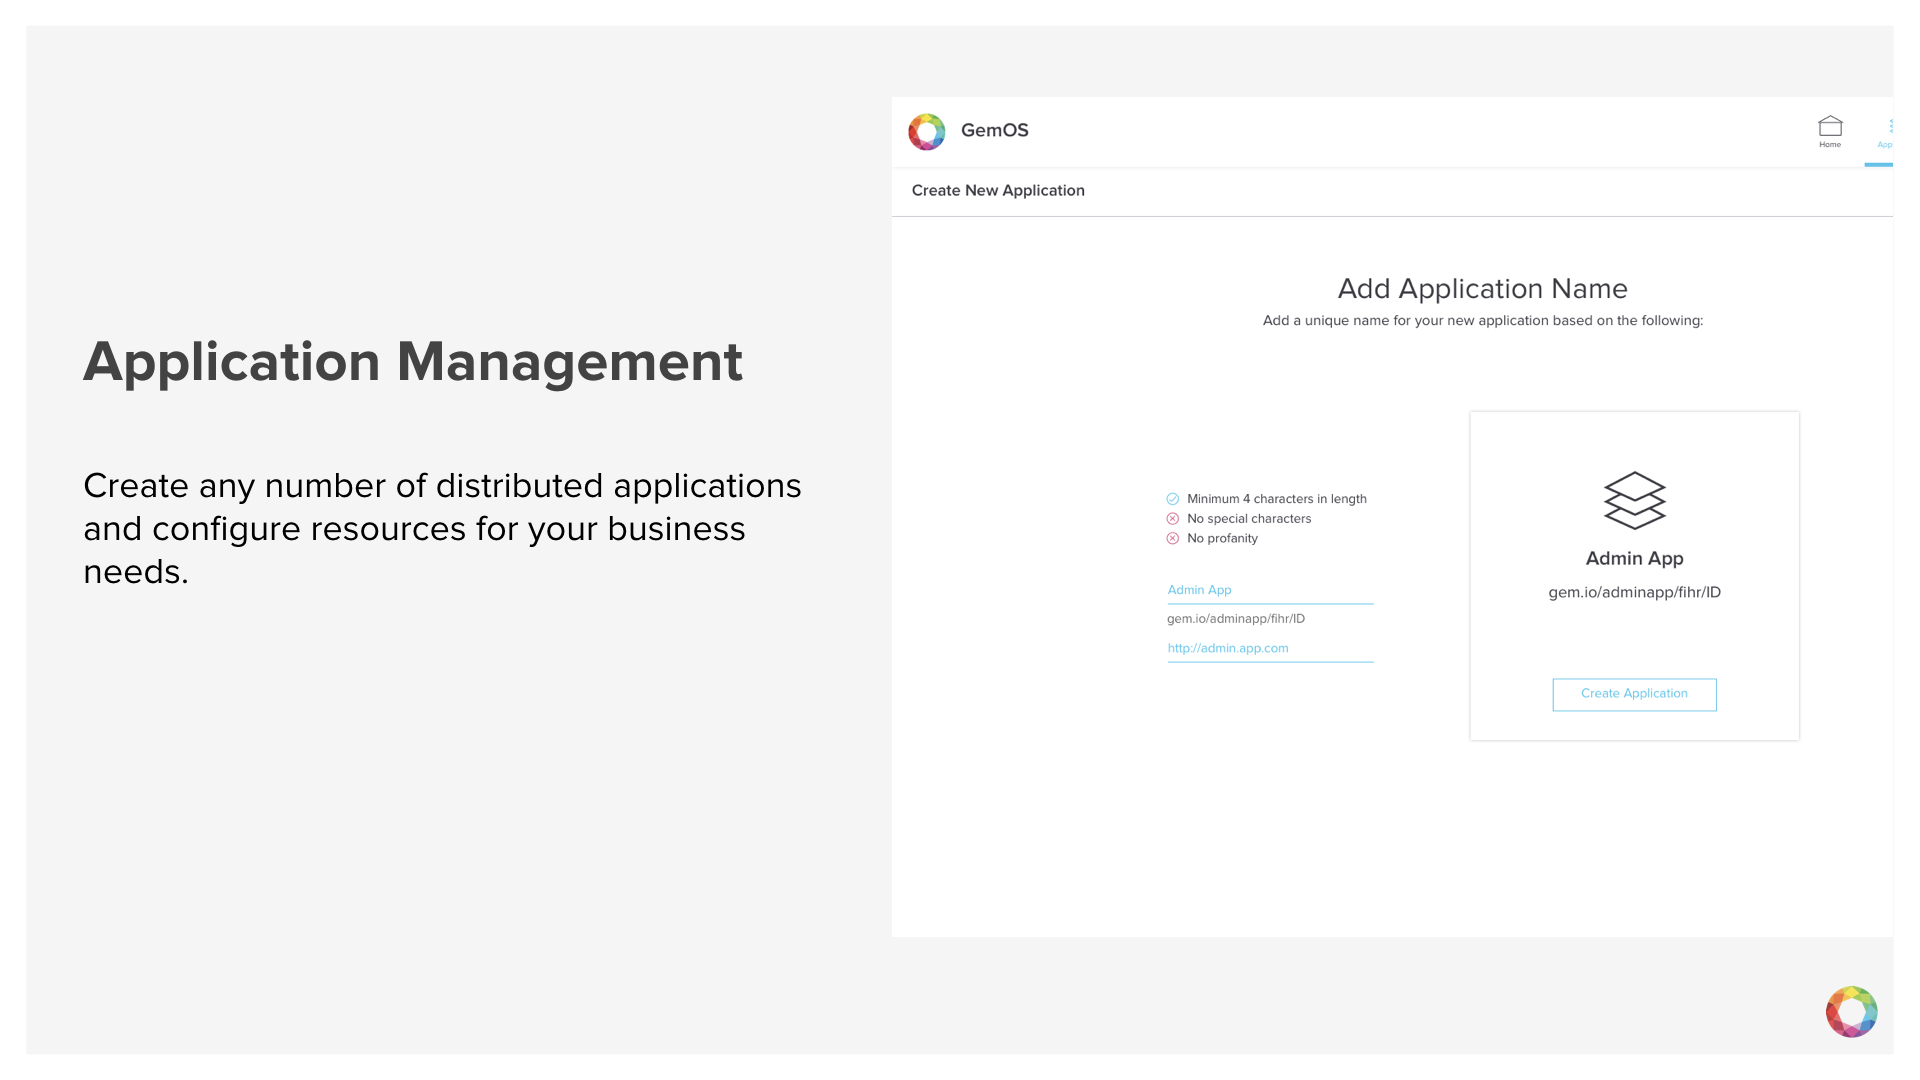Click the No special characters rule text
The image size is (1920, 1080).
[x=1248, y=519]
